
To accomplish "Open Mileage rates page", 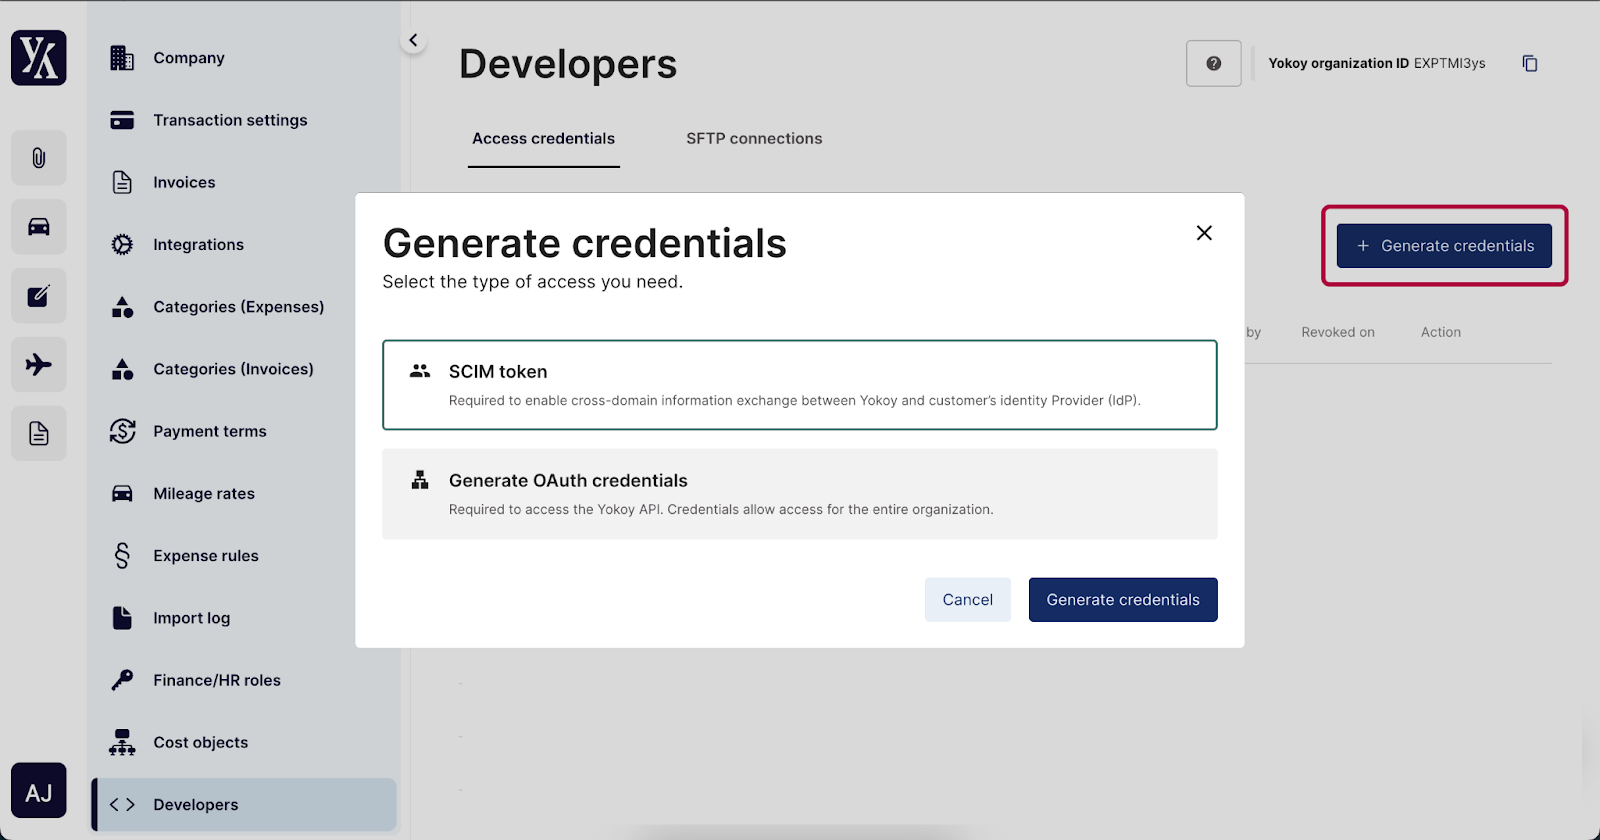I will [204, 494].
